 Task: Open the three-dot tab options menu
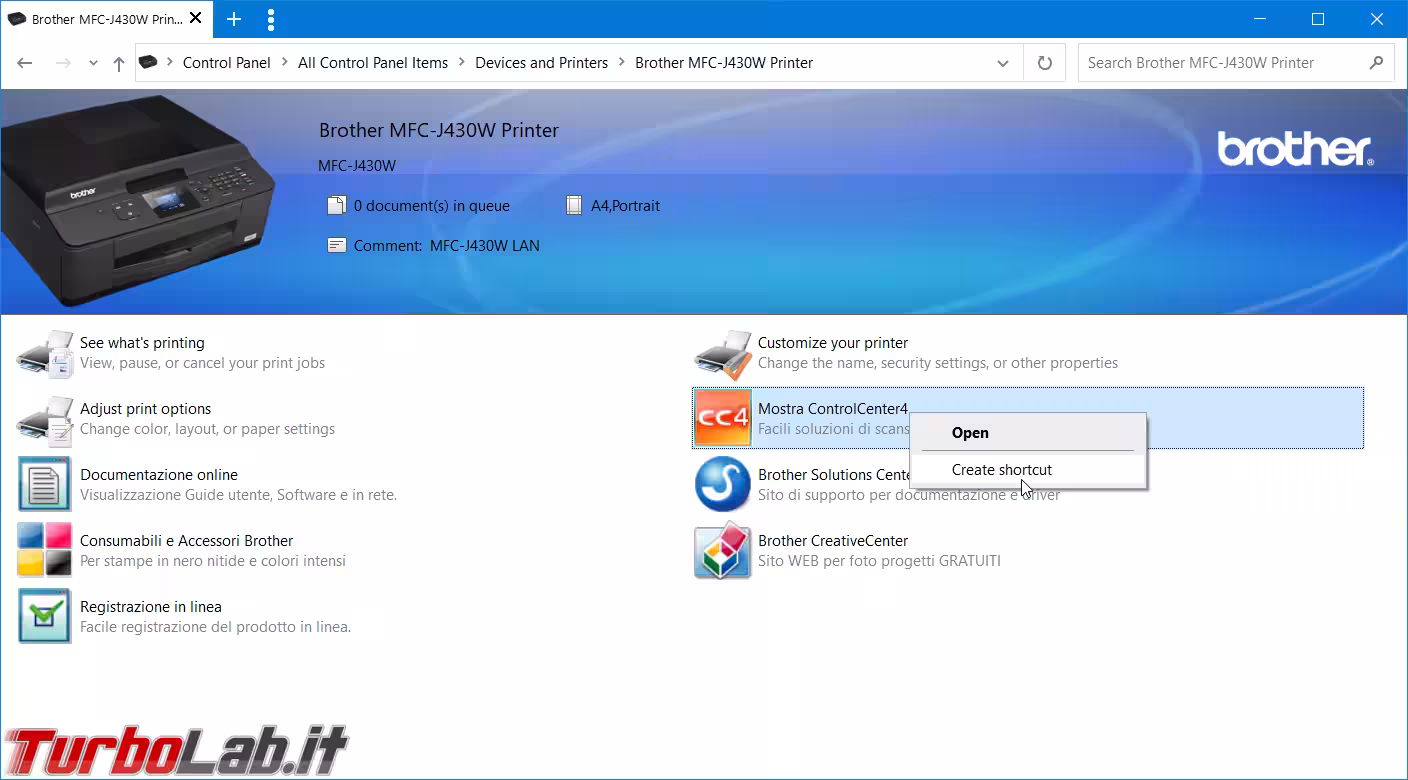click(271, 19)
